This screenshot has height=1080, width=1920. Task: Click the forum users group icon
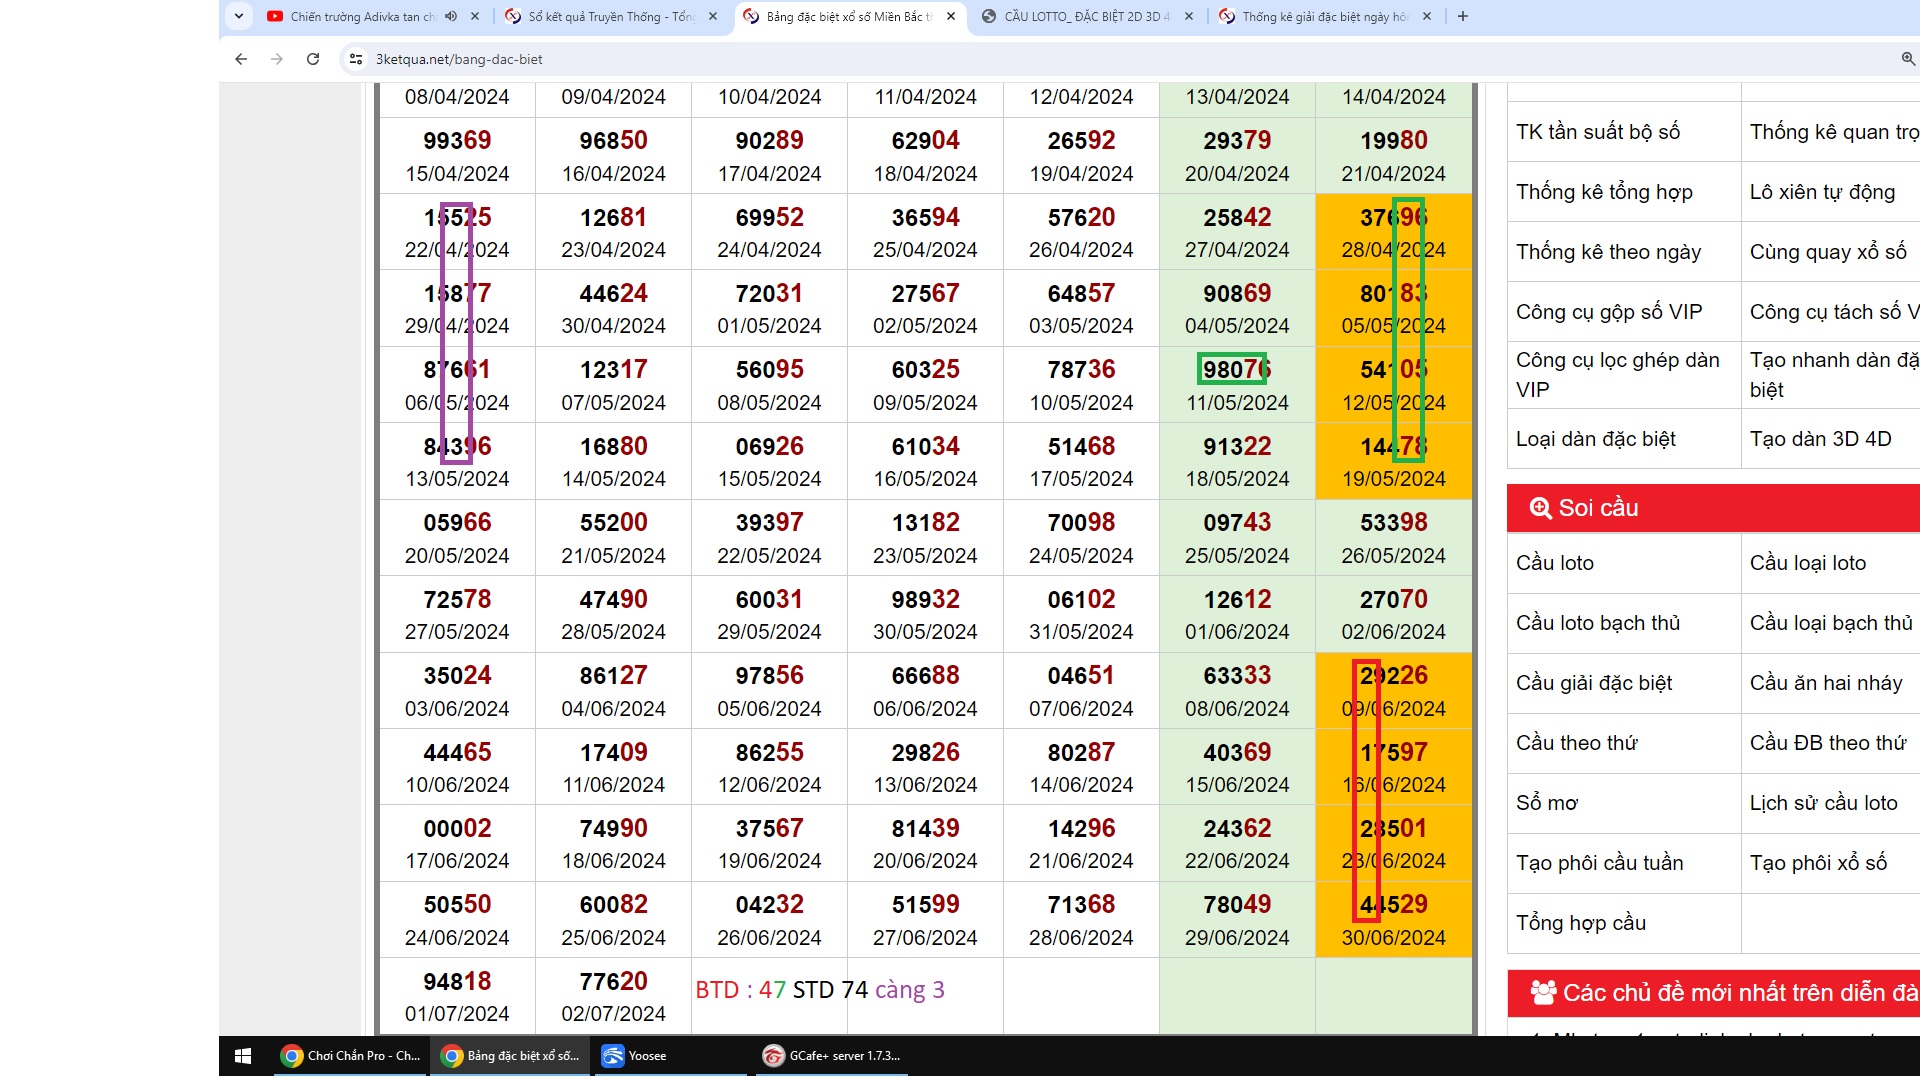[1543, 992]
